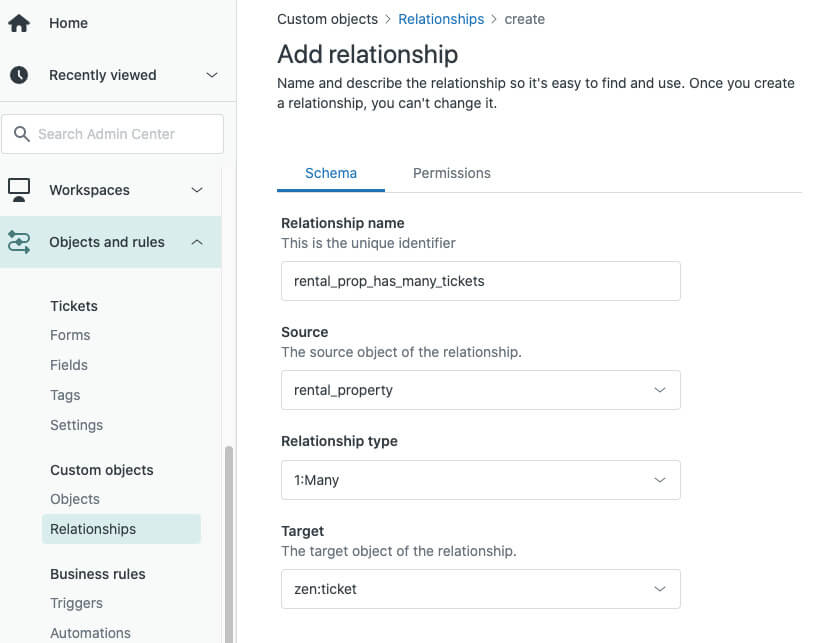This screenshot has width=816, height=643.
Task: Click the Relationship name label
Action: point(342,223)
